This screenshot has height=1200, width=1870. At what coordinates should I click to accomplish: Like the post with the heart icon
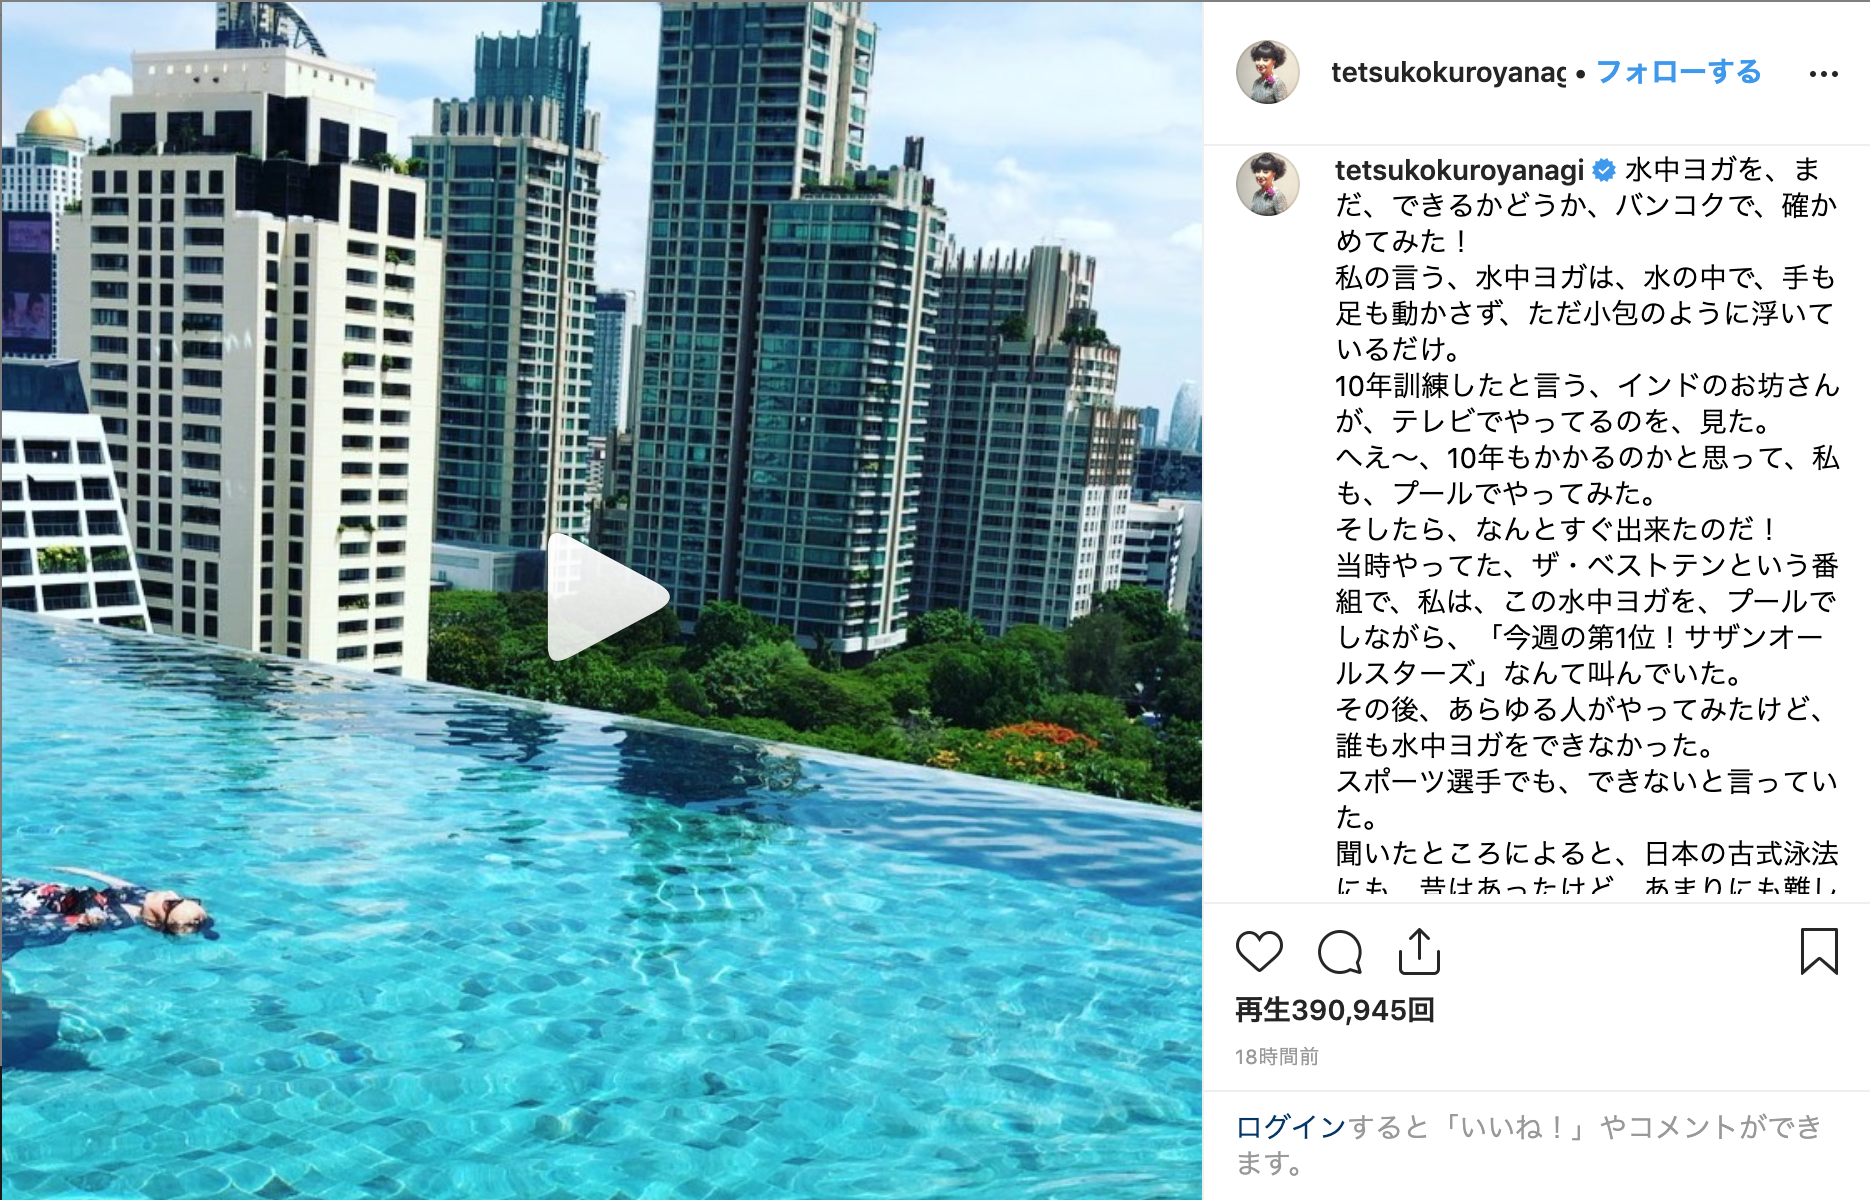coord(1259,951)
